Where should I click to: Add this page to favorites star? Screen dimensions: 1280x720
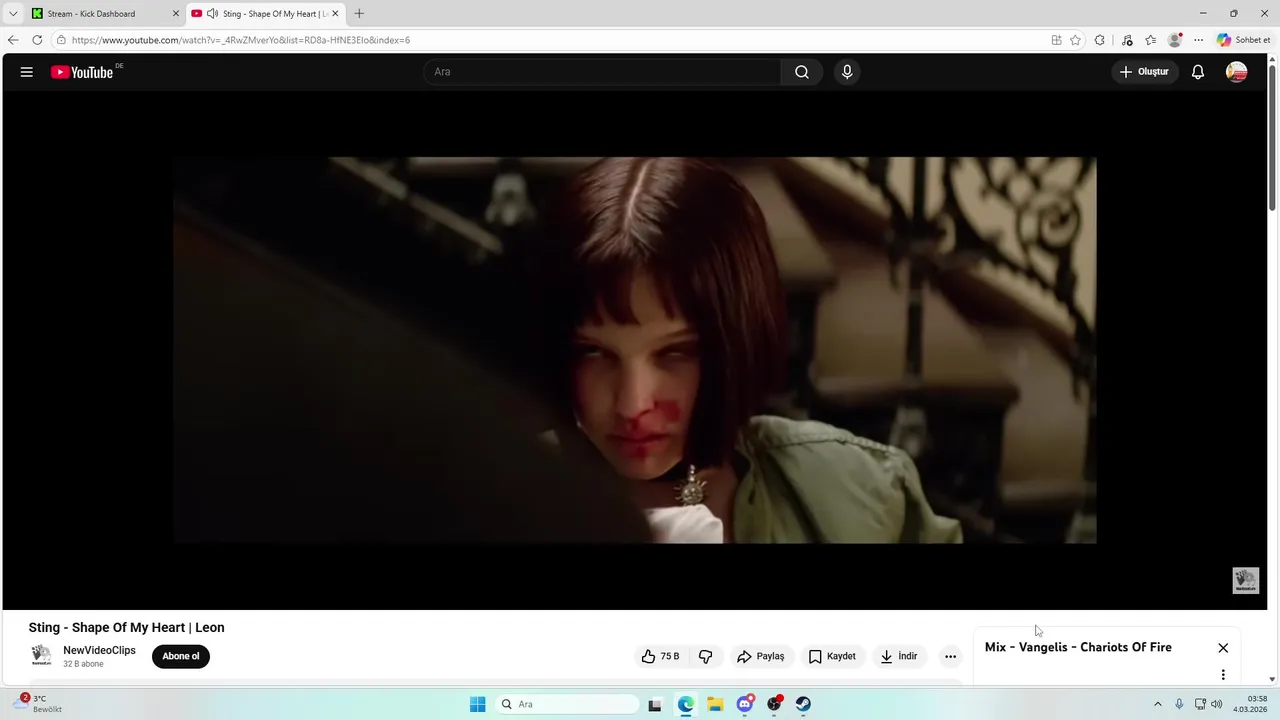point(1075,40)
